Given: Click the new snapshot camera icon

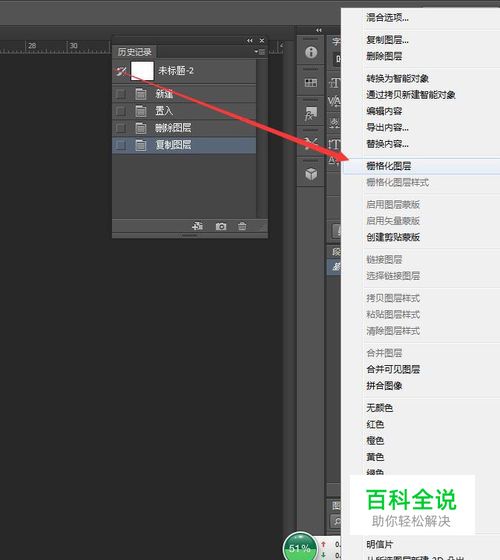Looking at the screenshot, I should [221, 226].
